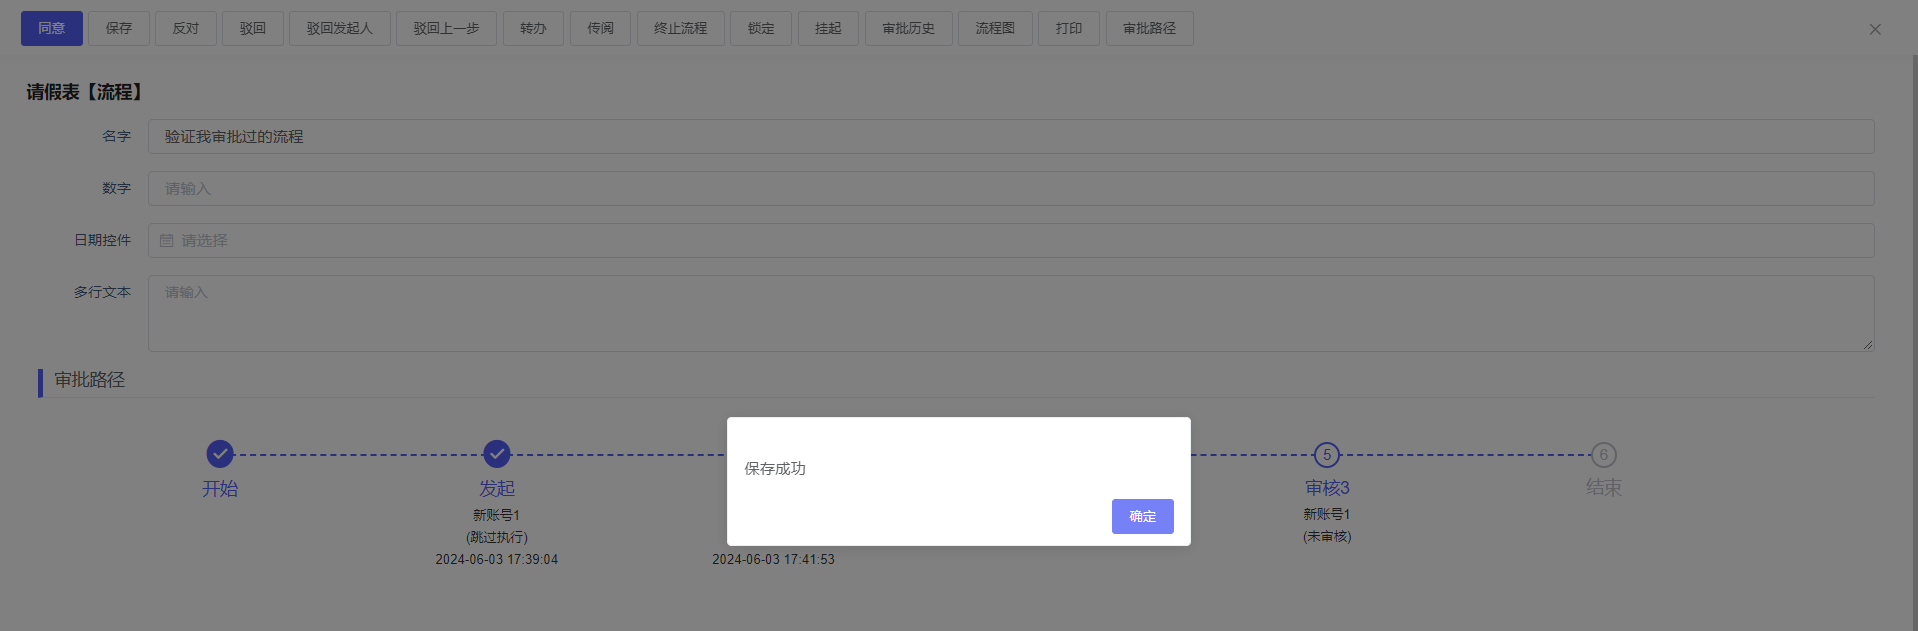Click the 打印 print button
This screenshot has width=1918, height=631.
(1068, 28)
